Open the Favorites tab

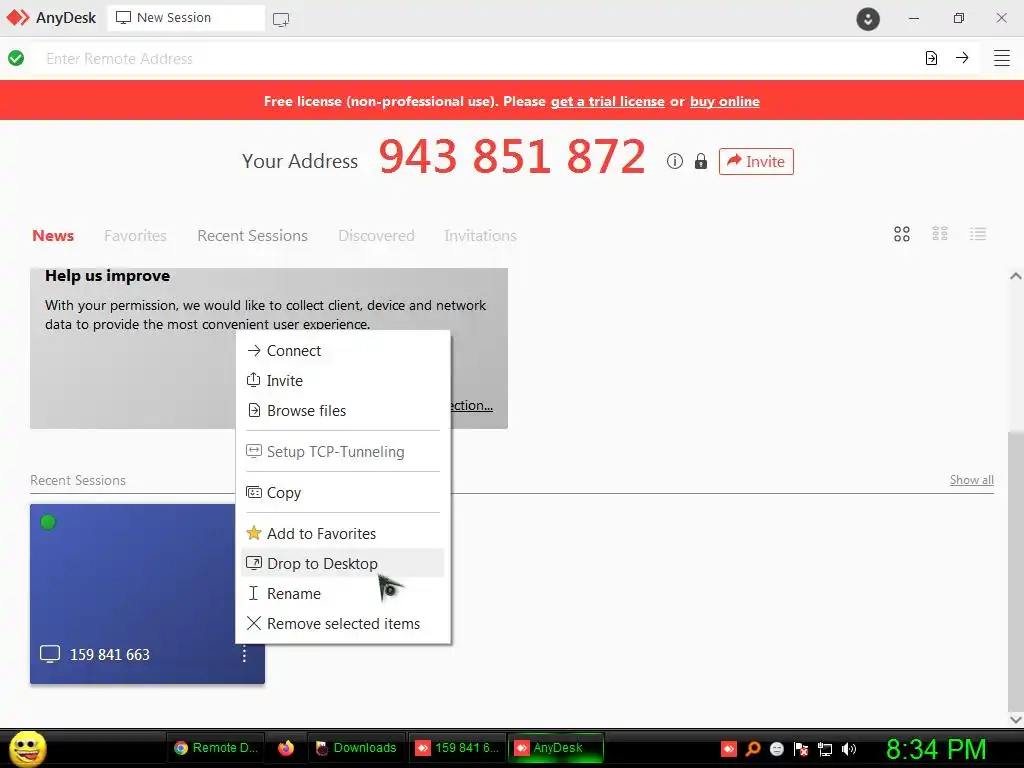click(x=135, y=235)
